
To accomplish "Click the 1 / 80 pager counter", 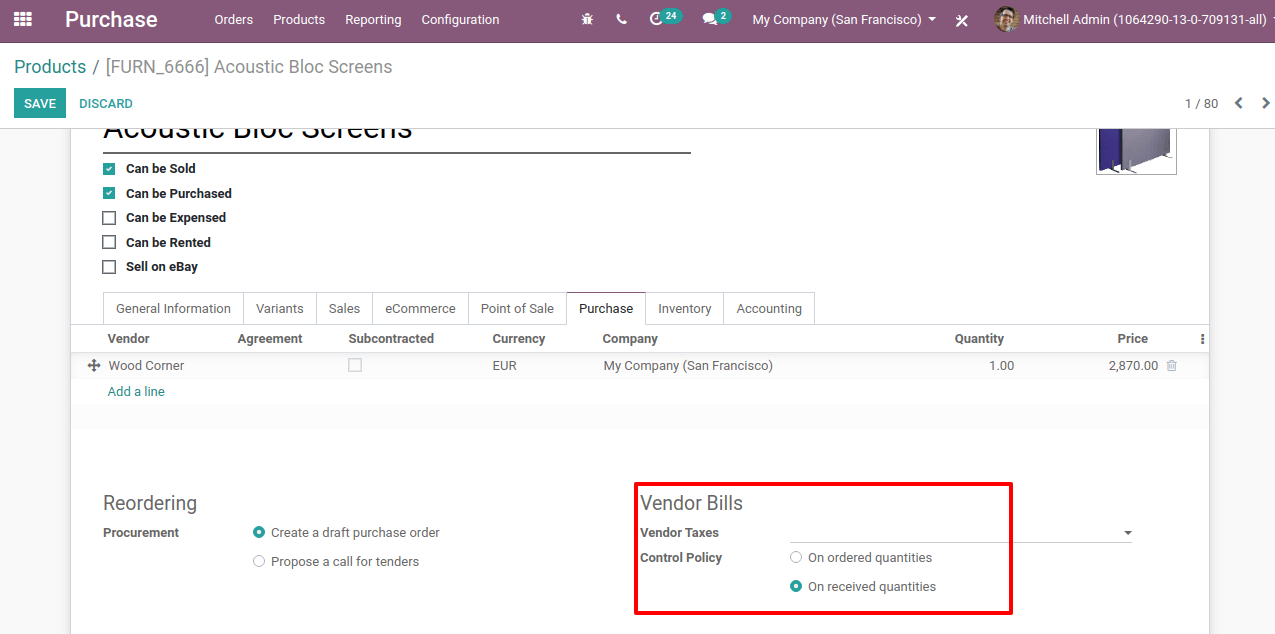I will pyautogui.click(x=1201, y=104).
